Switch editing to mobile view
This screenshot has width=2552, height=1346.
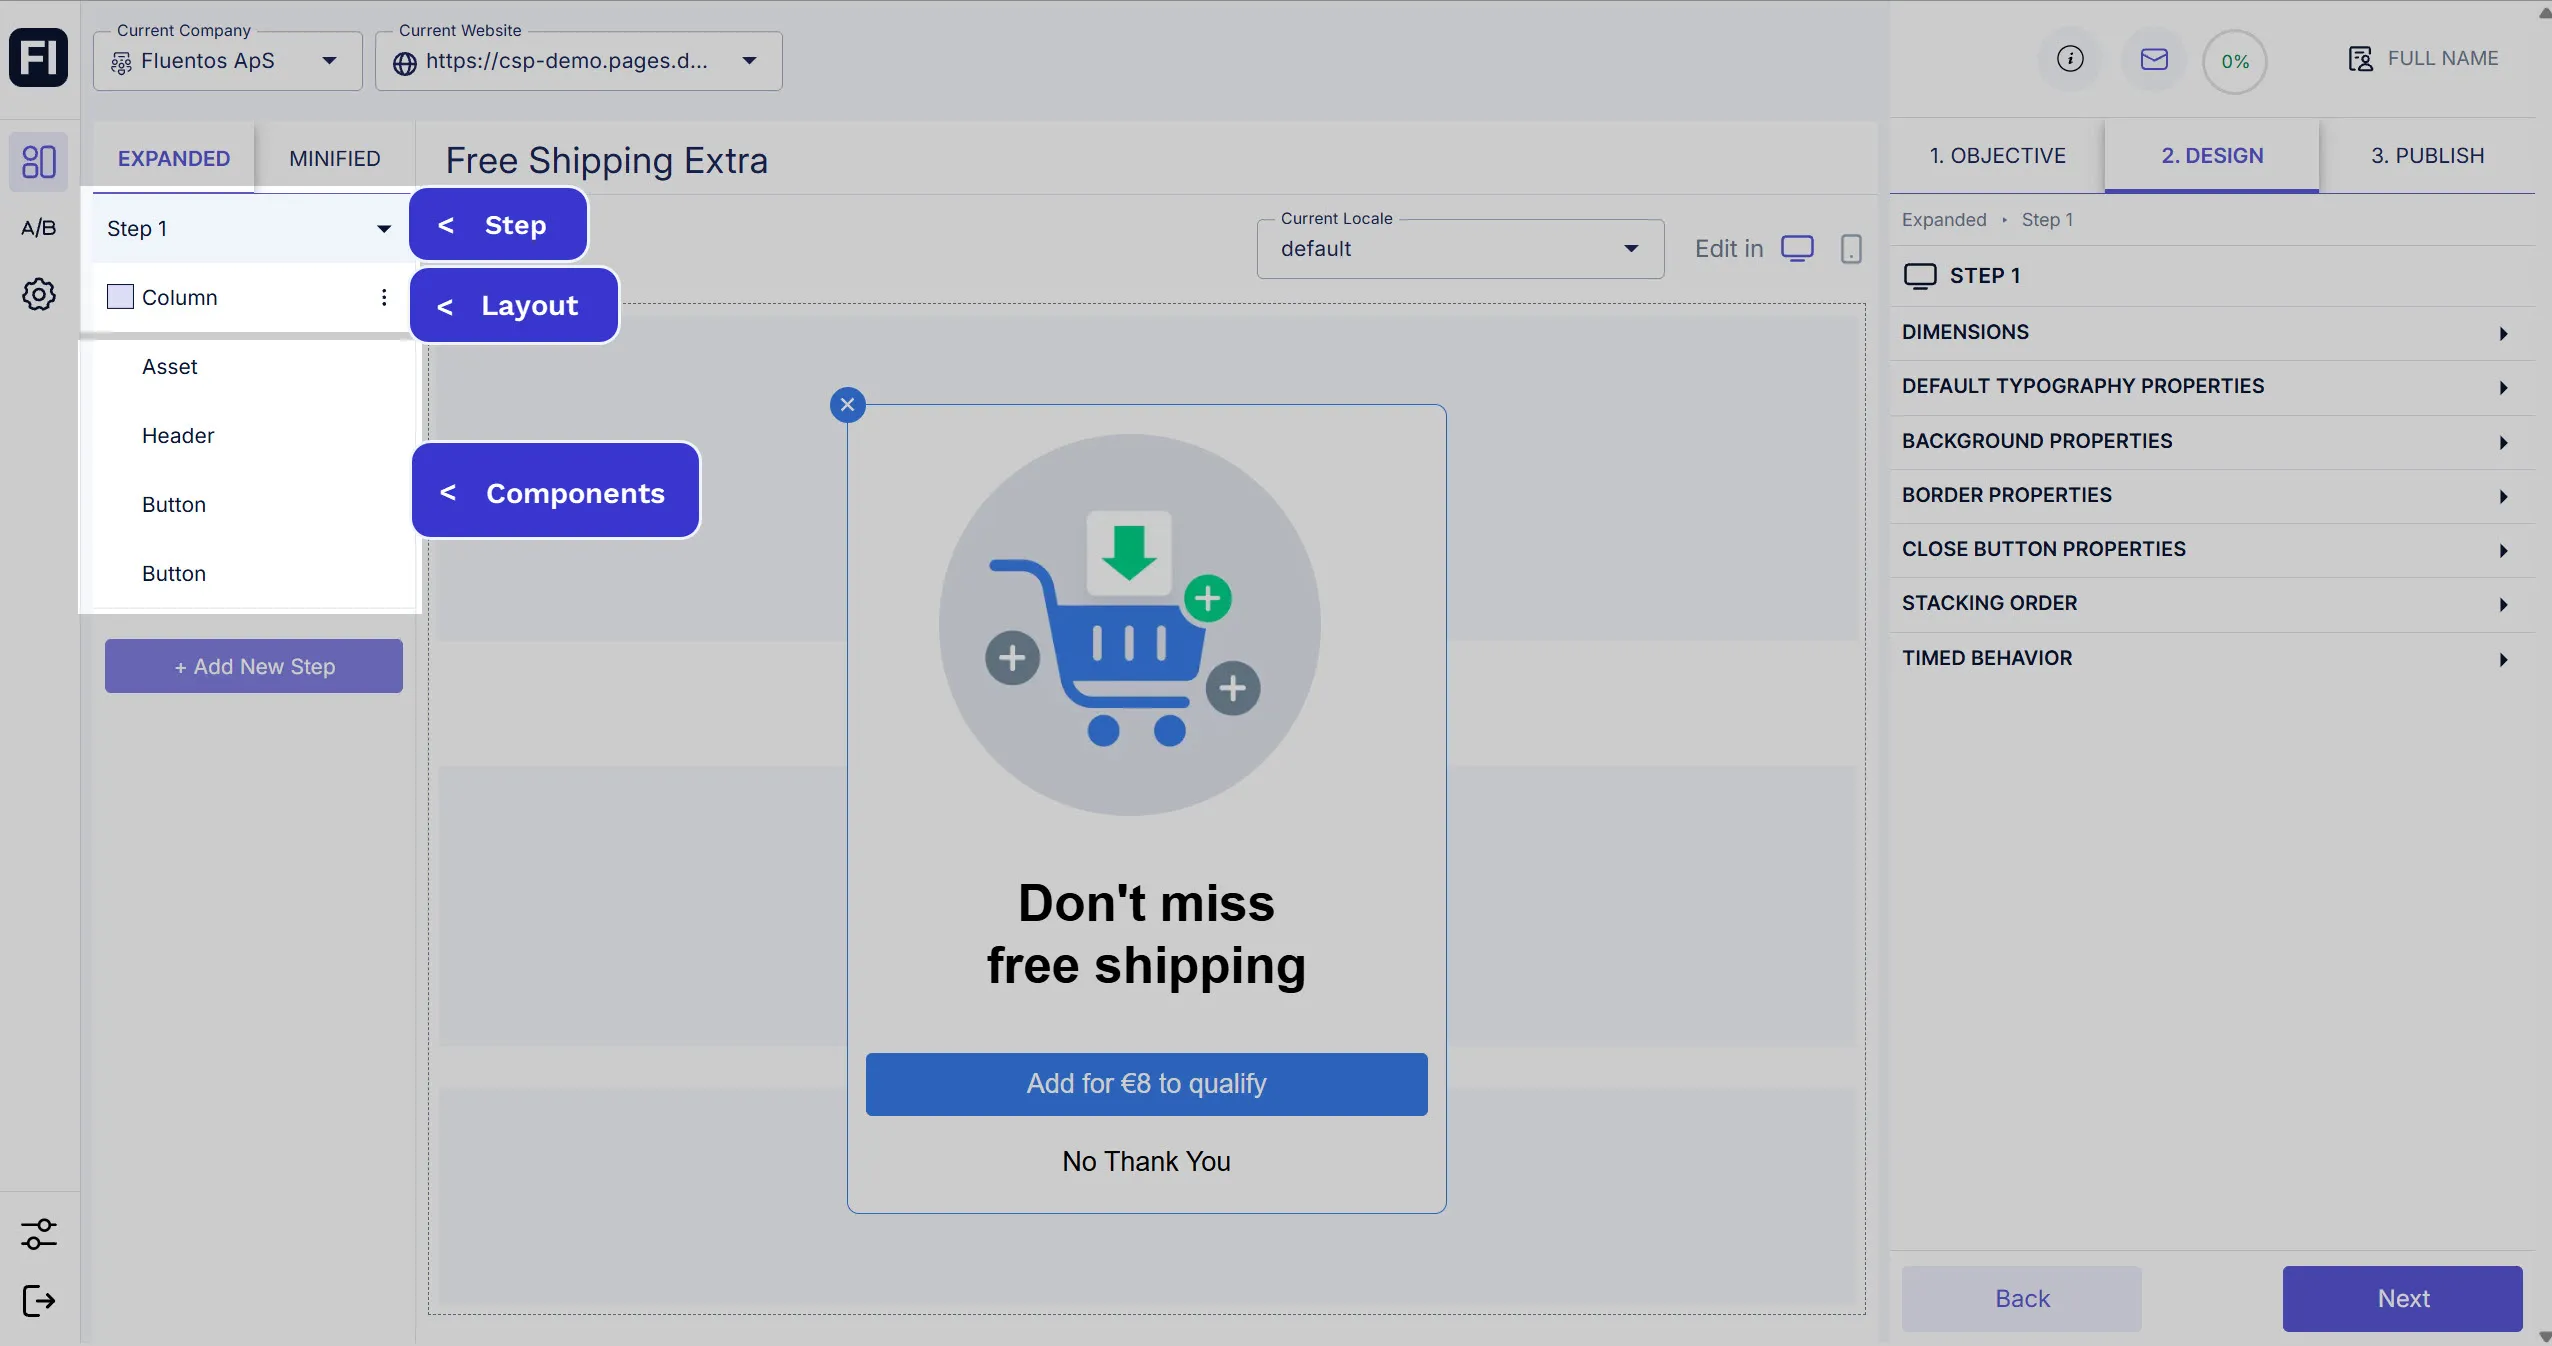1851,249
